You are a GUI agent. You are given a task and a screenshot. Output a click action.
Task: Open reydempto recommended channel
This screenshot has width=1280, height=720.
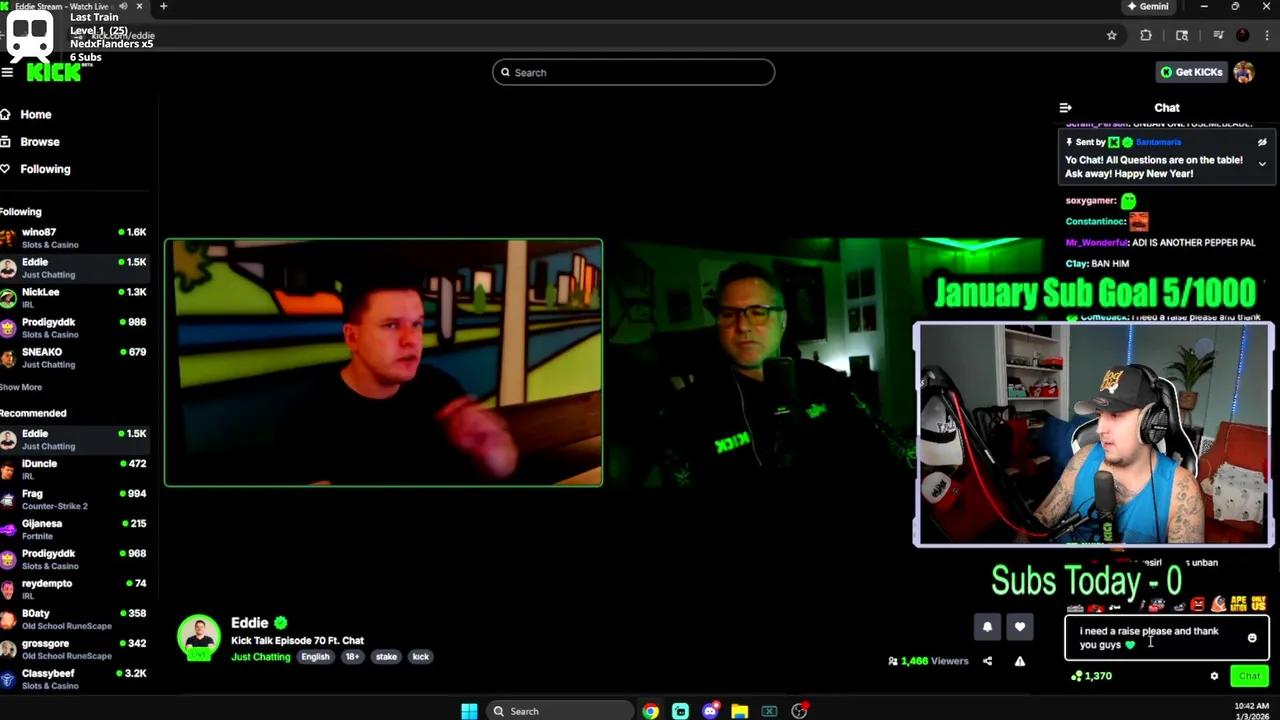[x=75, y=589]
